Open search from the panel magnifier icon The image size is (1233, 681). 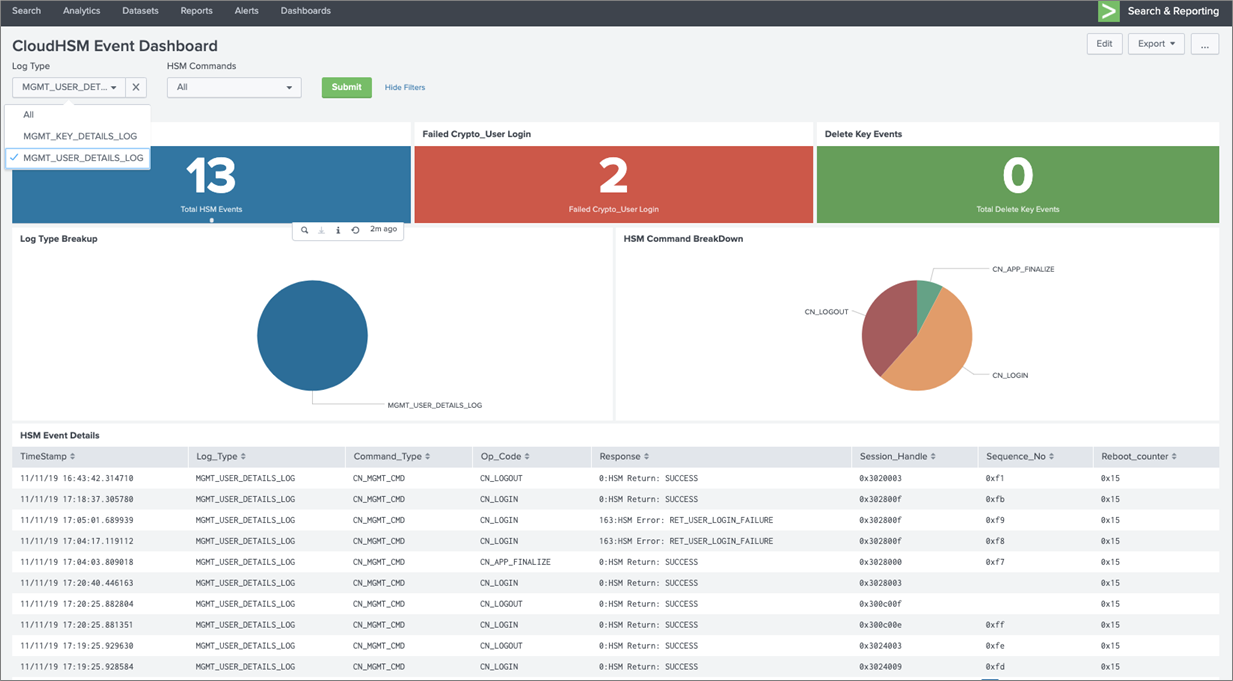point(305,230)
